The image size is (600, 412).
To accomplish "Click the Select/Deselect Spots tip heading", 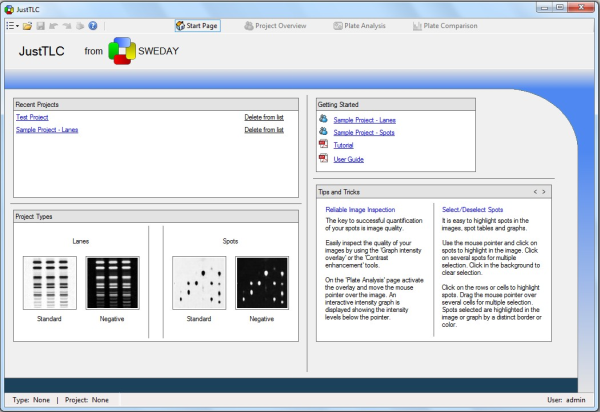I will [472, 210].
